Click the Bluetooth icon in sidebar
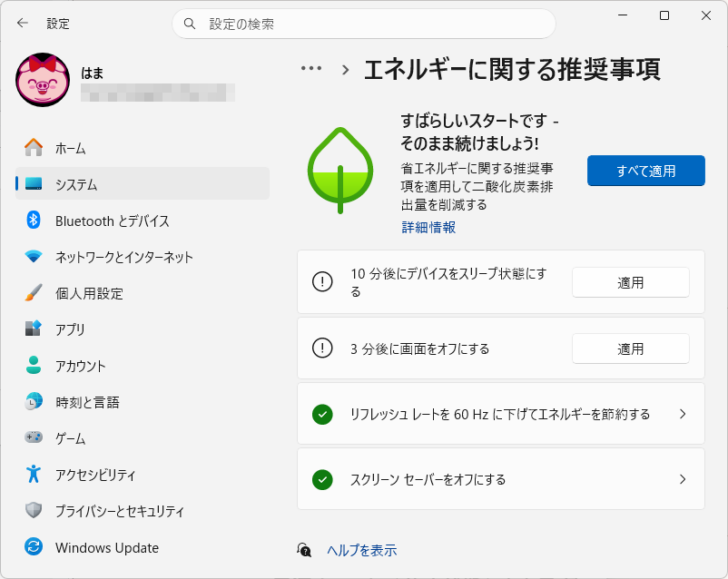Viewport: 728px width, 579px height. pyautogui.click(x=33, y=220)
